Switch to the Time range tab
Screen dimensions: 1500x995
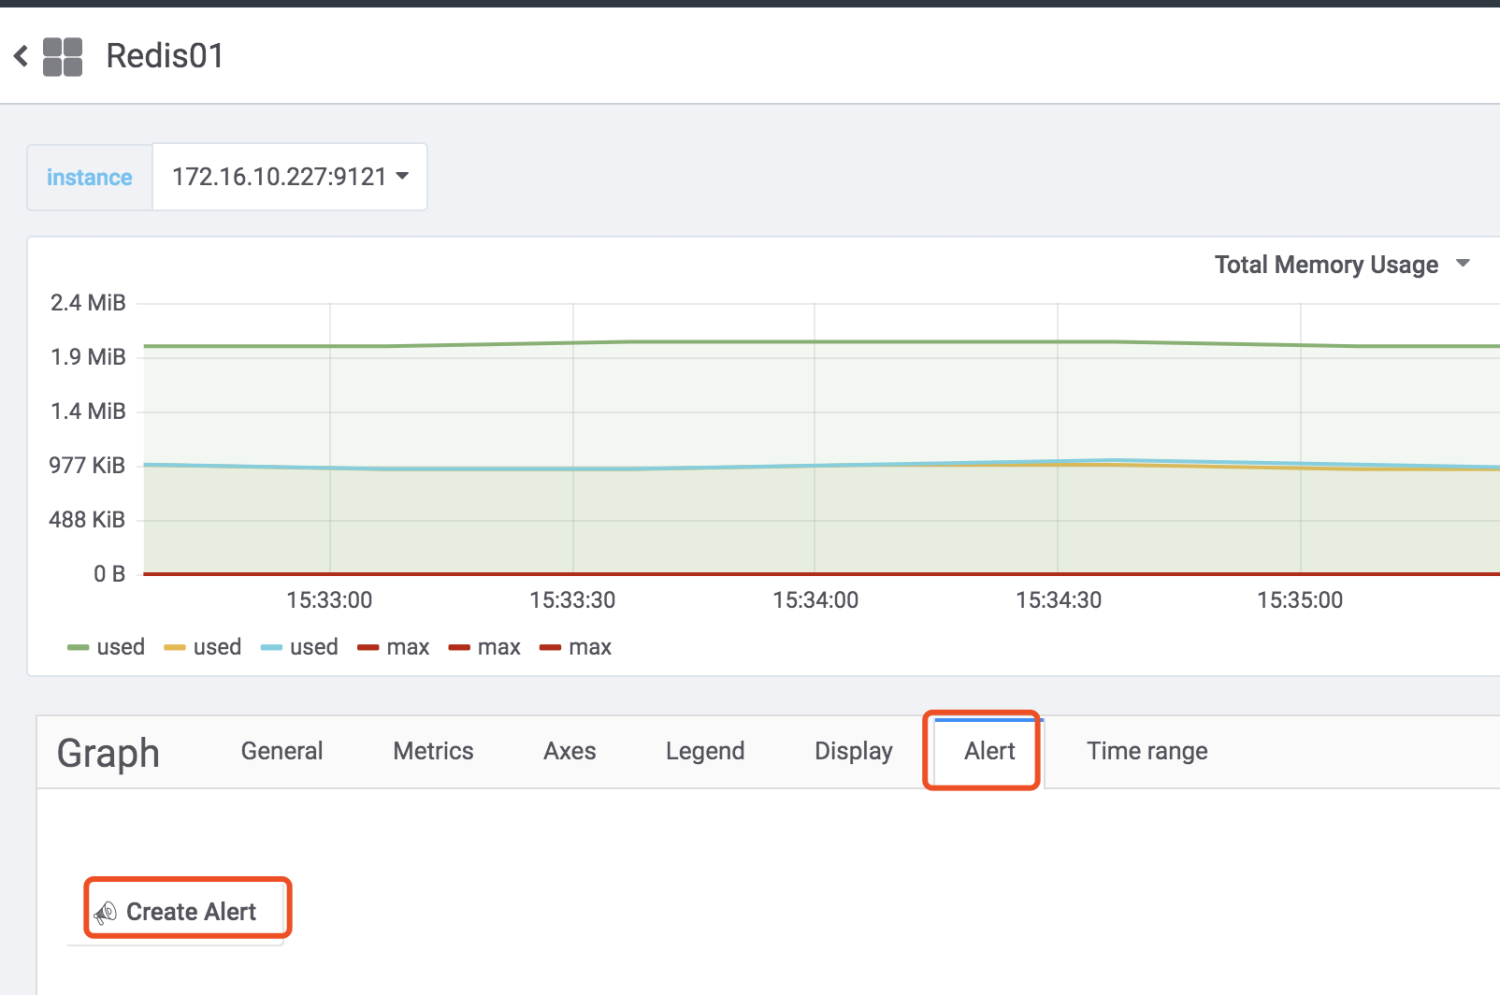(1147, 751)
